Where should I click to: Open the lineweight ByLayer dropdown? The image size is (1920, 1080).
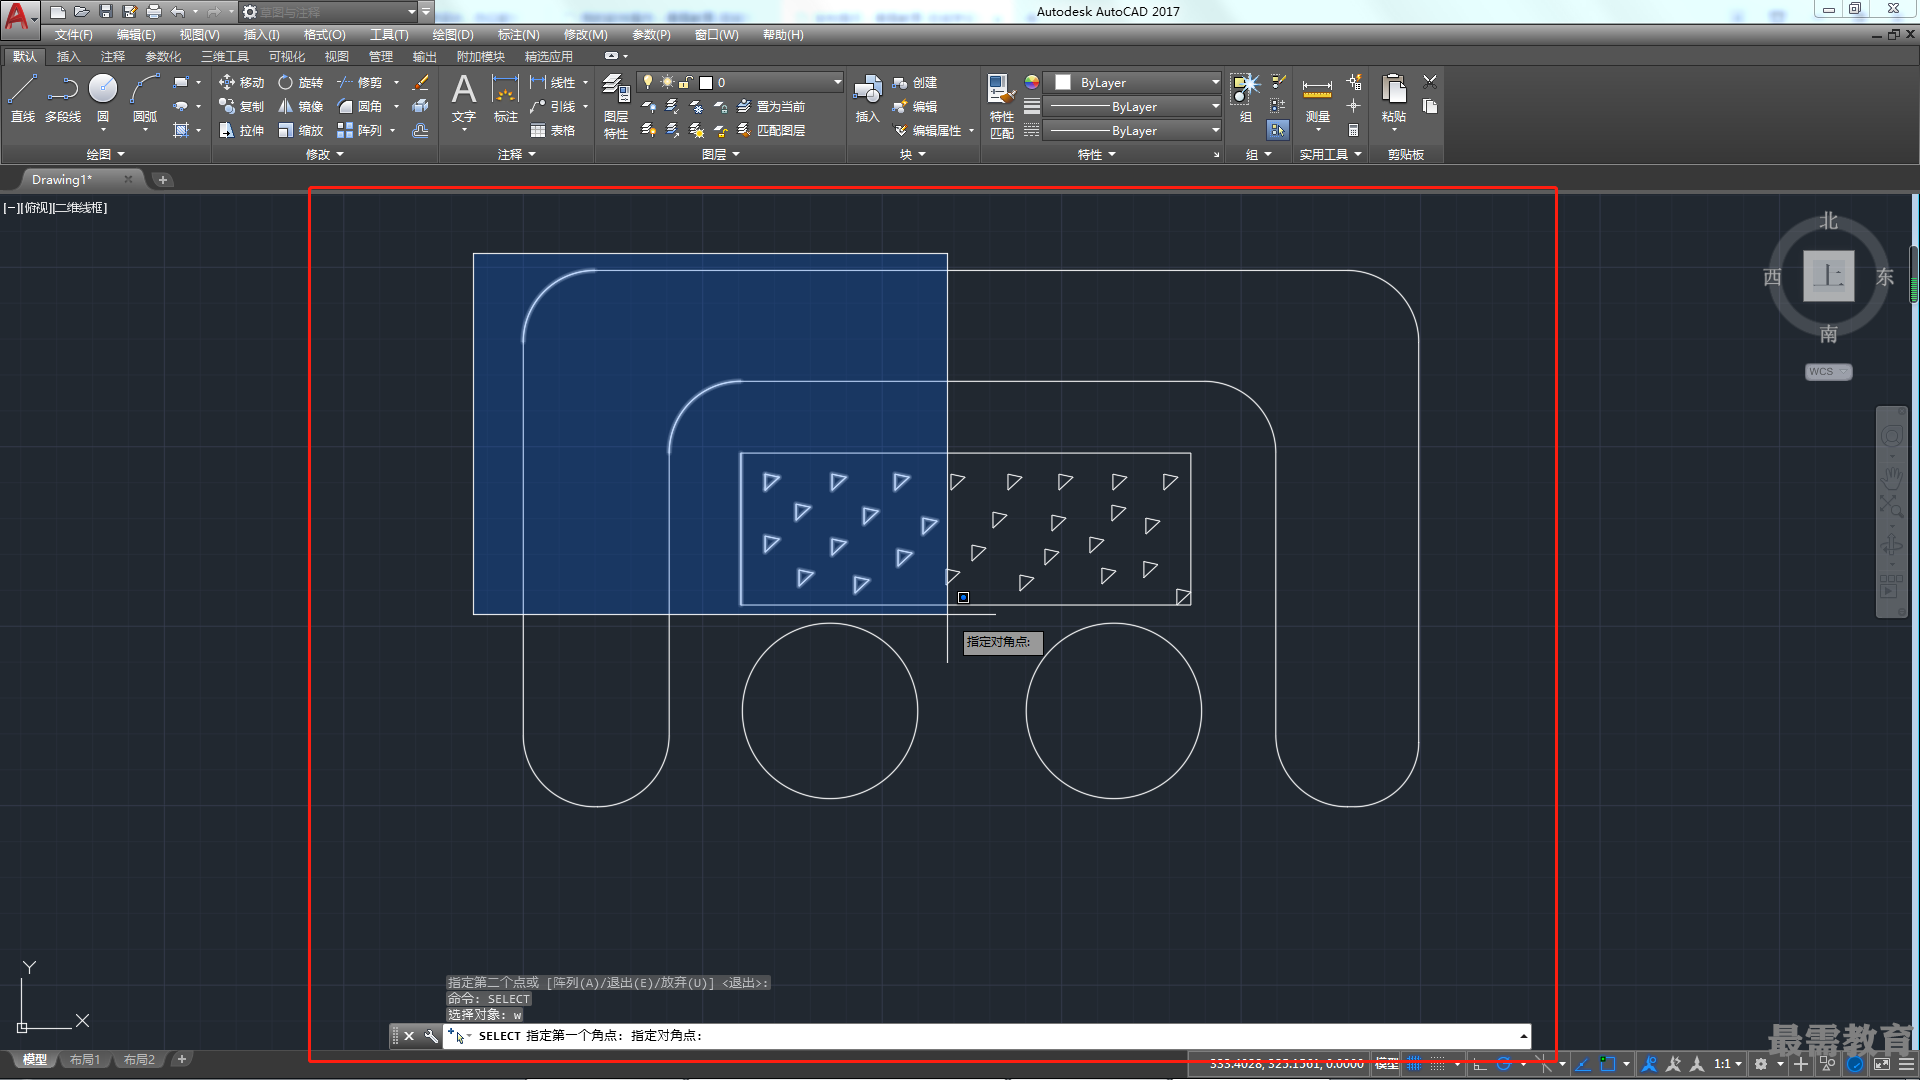(1134, 106)
